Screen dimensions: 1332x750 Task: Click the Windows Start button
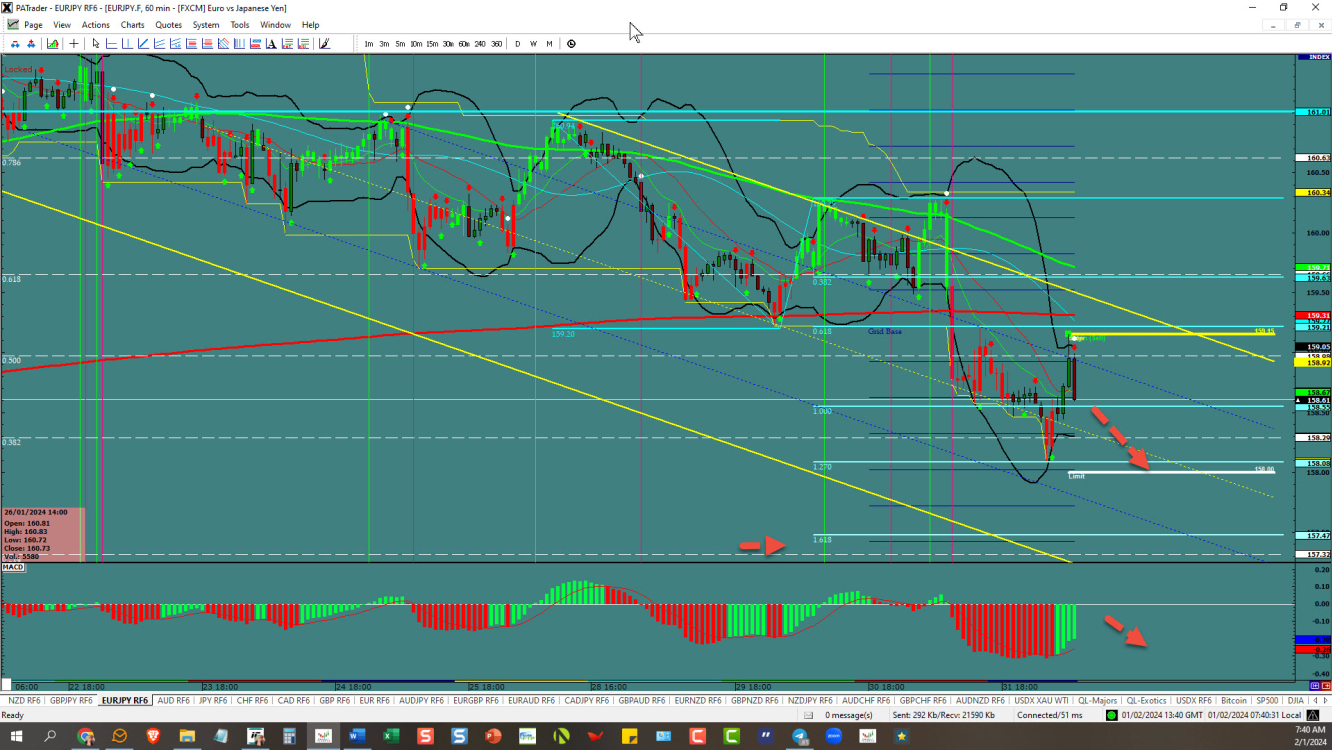tap(16, 736)
